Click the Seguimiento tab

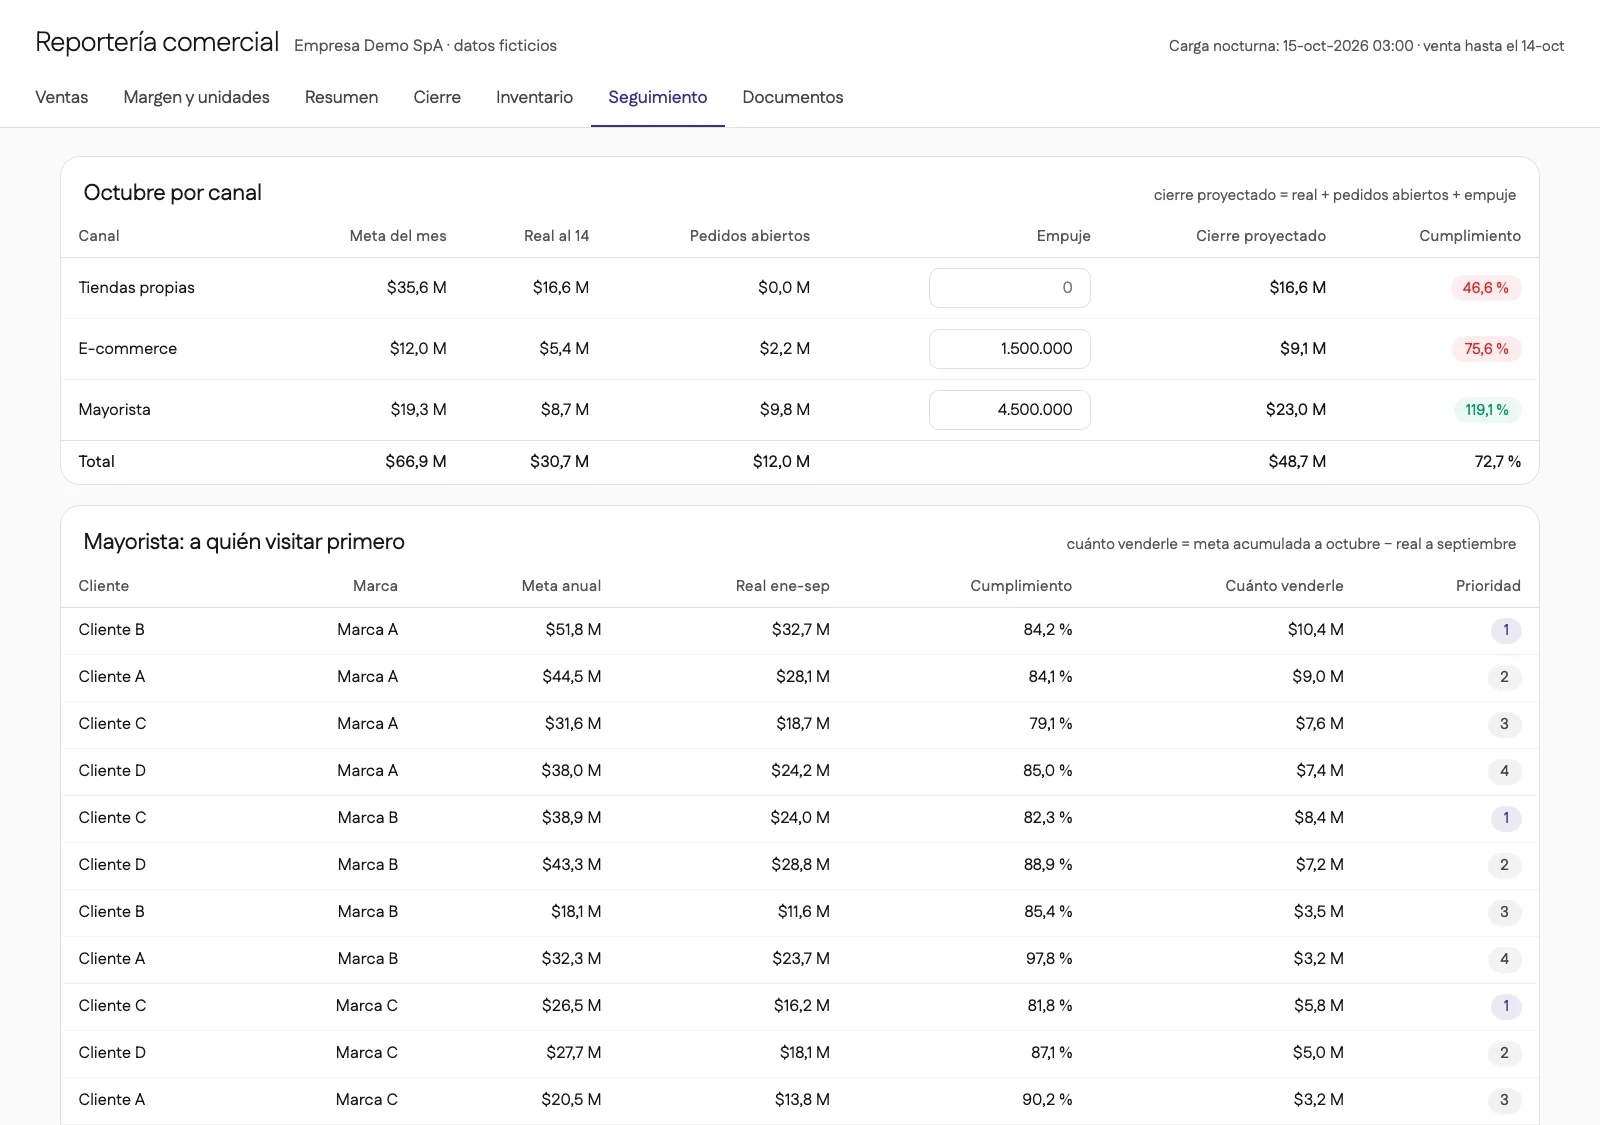pyautogui.click(x=657, y=97)
